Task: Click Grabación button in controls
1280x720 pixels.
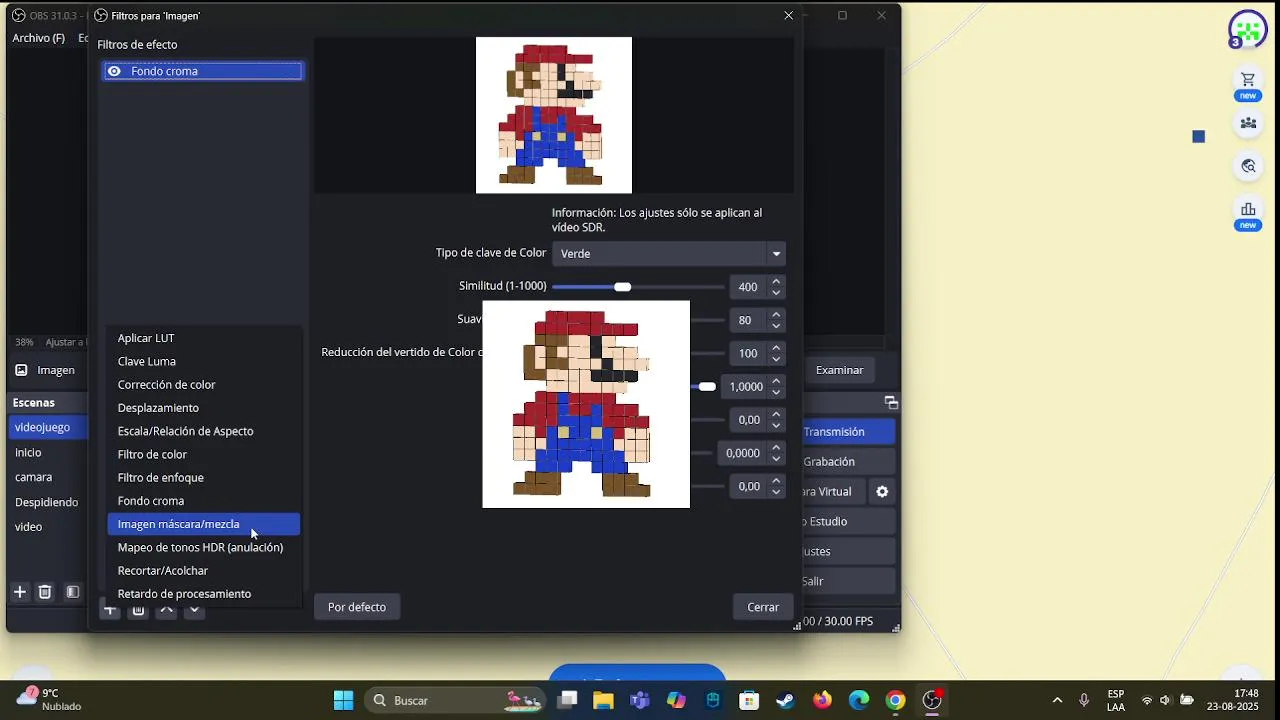Action: pos(848,462)
